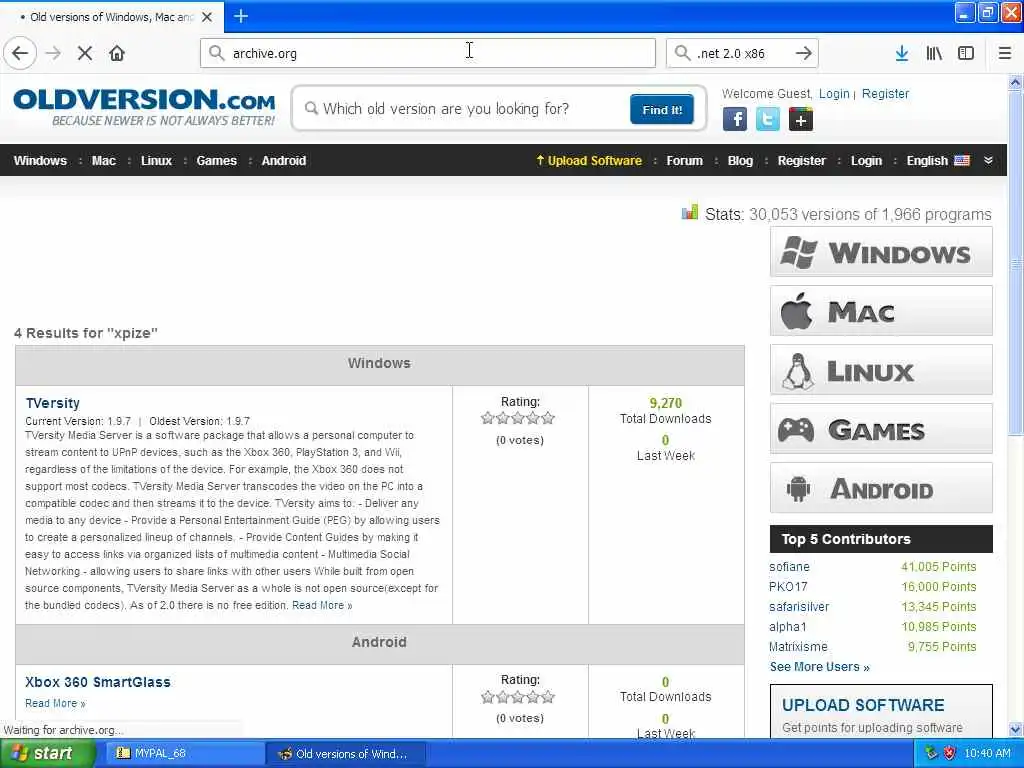Rate TVersity with its star rating

coord(517,418)
